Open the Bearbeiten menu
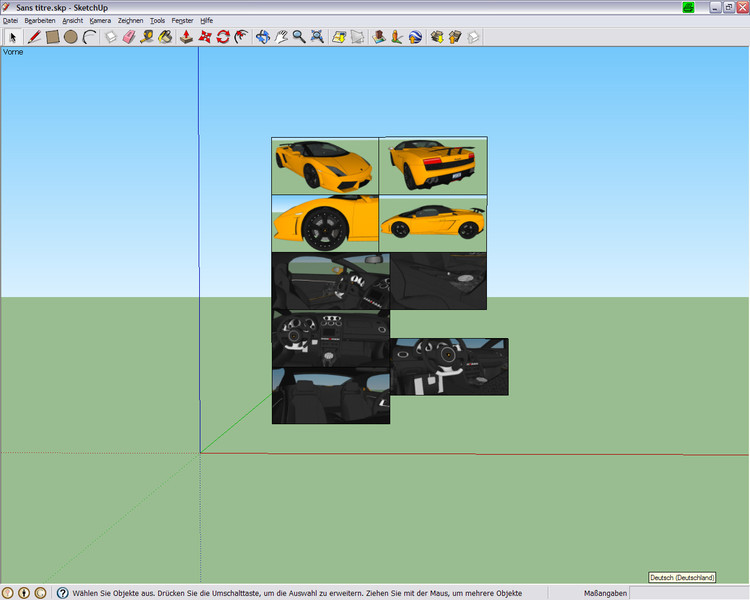 (40, 21)
